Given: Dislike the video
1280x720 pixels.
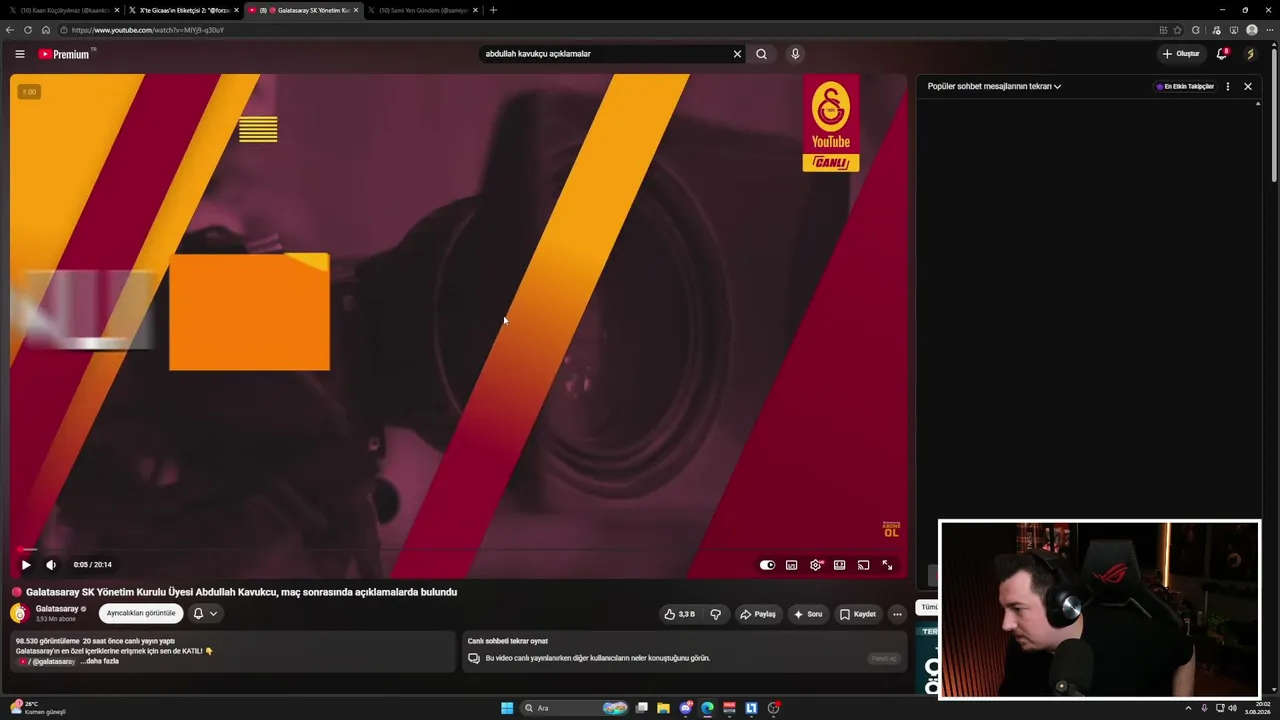Looking at the screenshot, I should coord(716,614).
